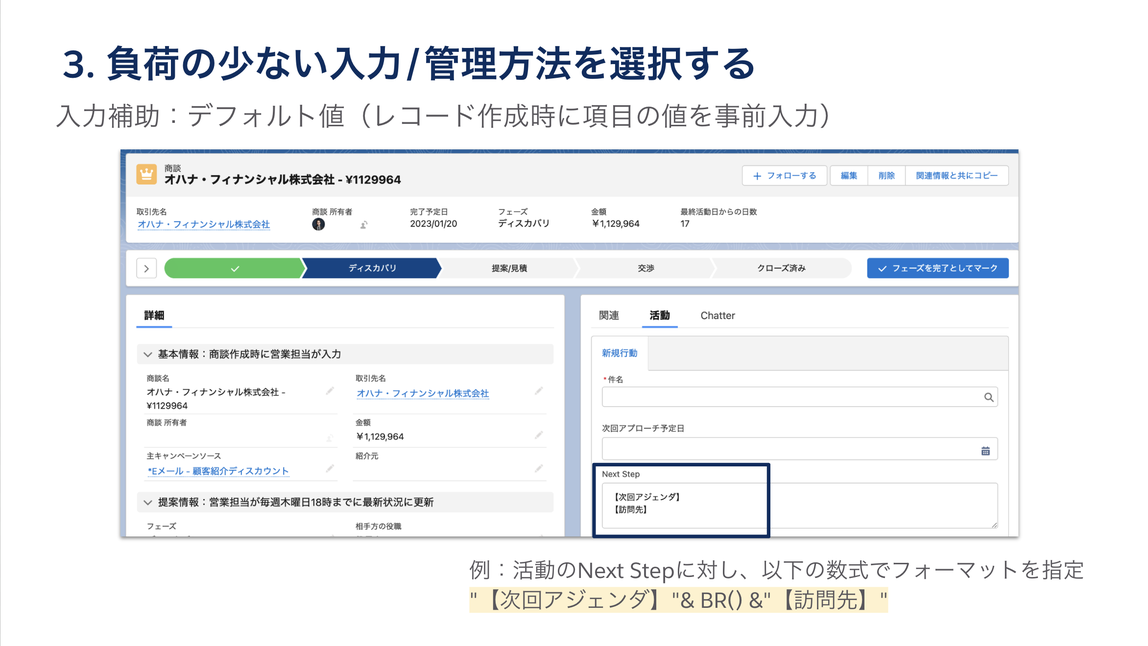
Task: Click the header 金額 value ¥1,129,964
Action: (x=616, y=223)
